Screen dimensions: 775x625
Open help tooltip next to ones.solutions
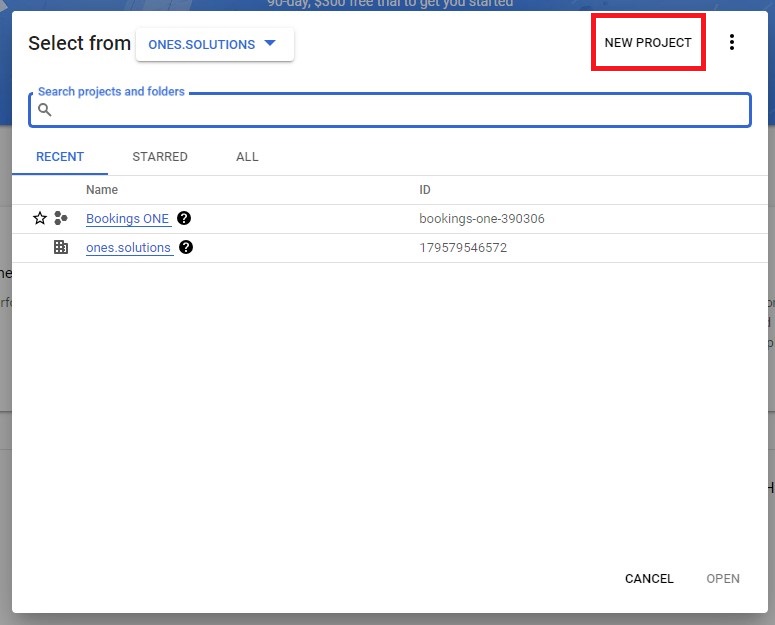point(186,247)
